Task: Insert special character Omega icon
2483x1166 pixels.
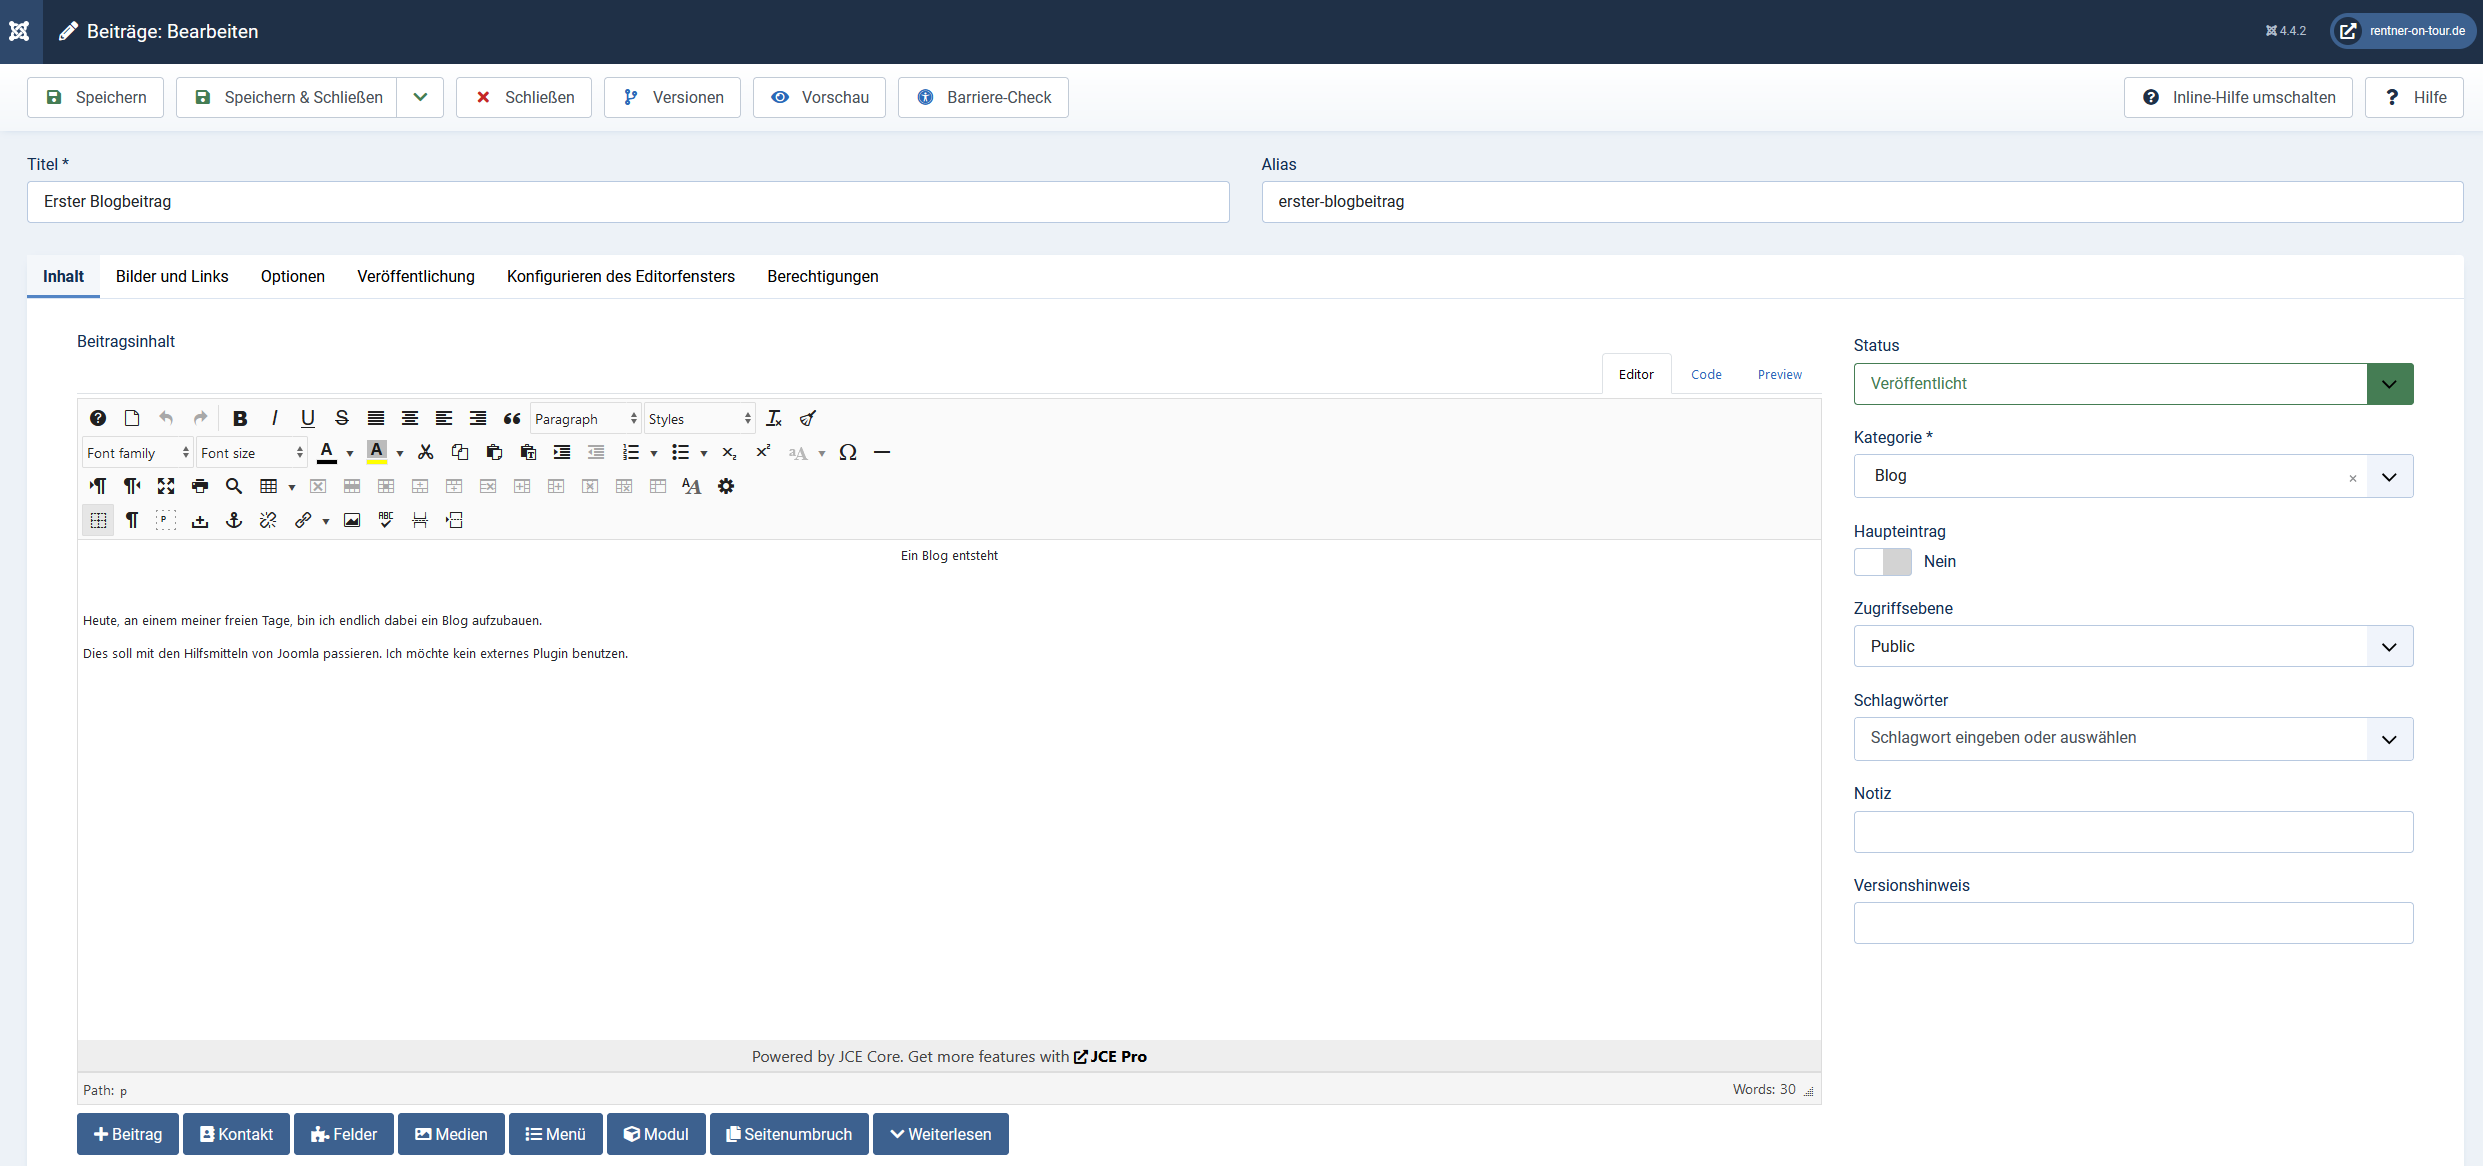Action: point(848,452)
